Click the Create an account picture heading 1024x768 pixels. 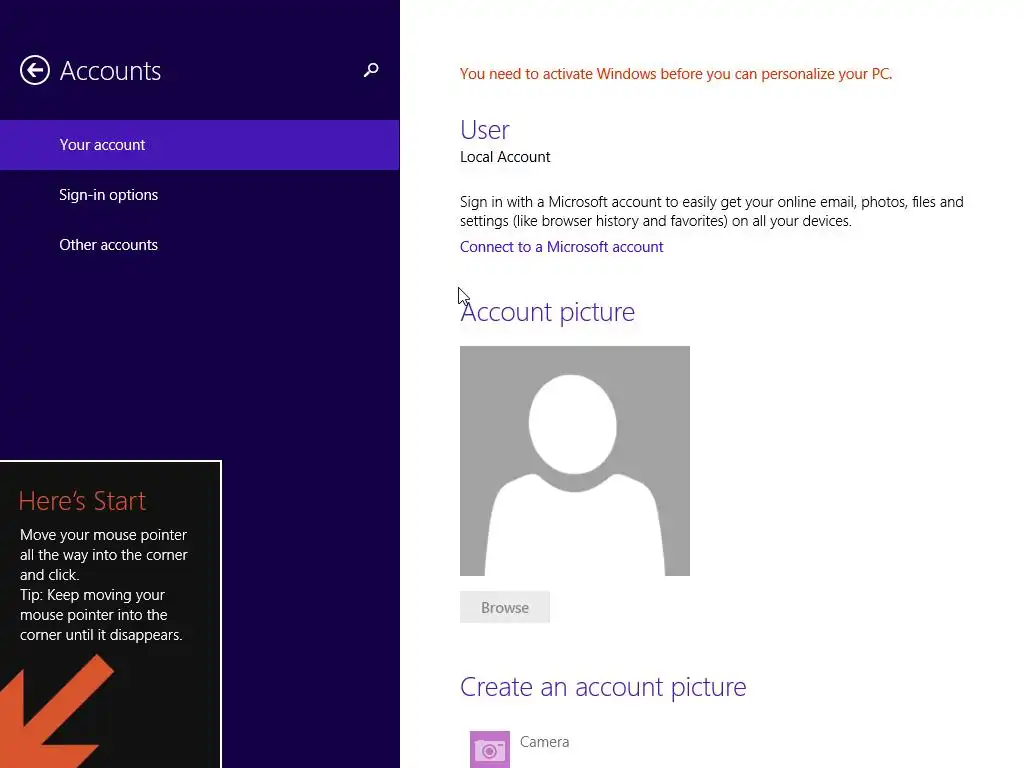pos(603,687)
